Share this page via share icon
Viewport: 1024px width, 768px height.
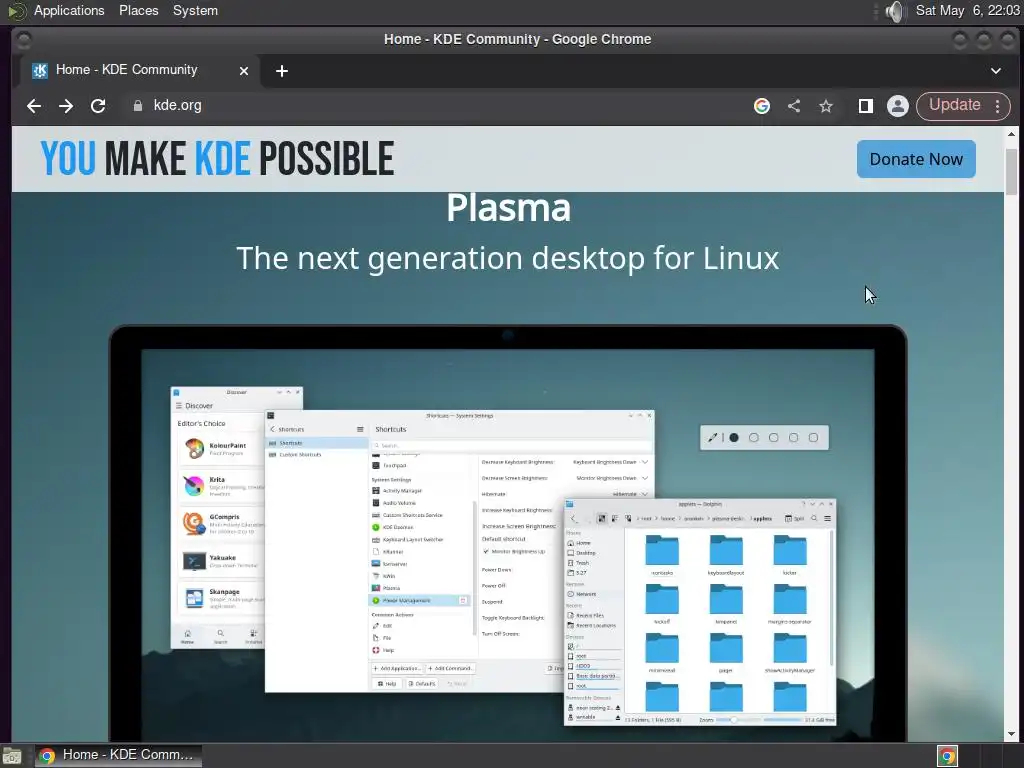[793, 106]
